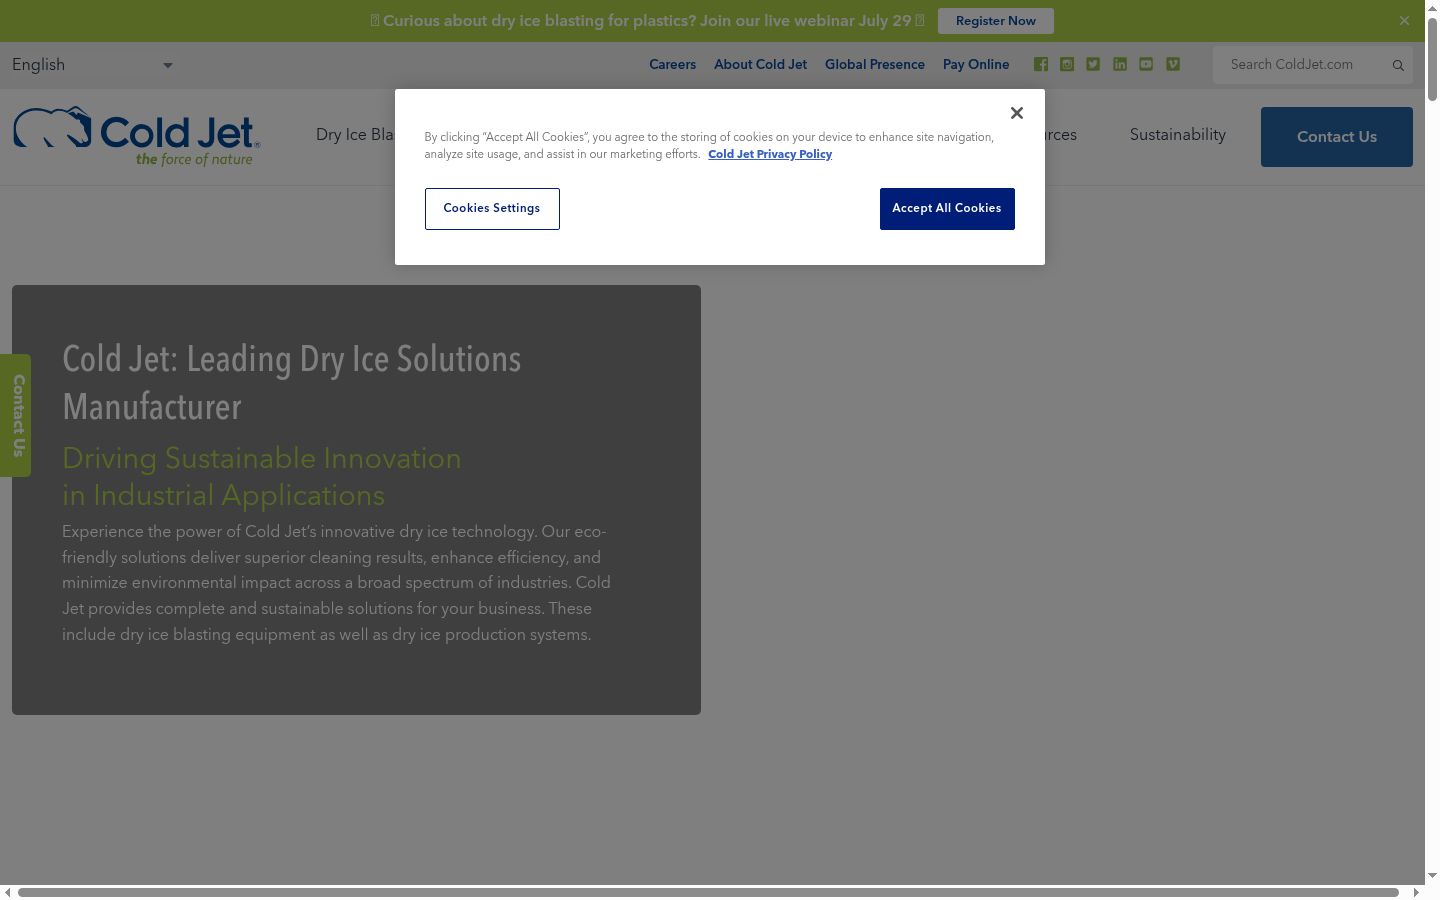Viewport: 1440px width, 900px height.
Task: Open the English language dropdown
Action: 92,65
